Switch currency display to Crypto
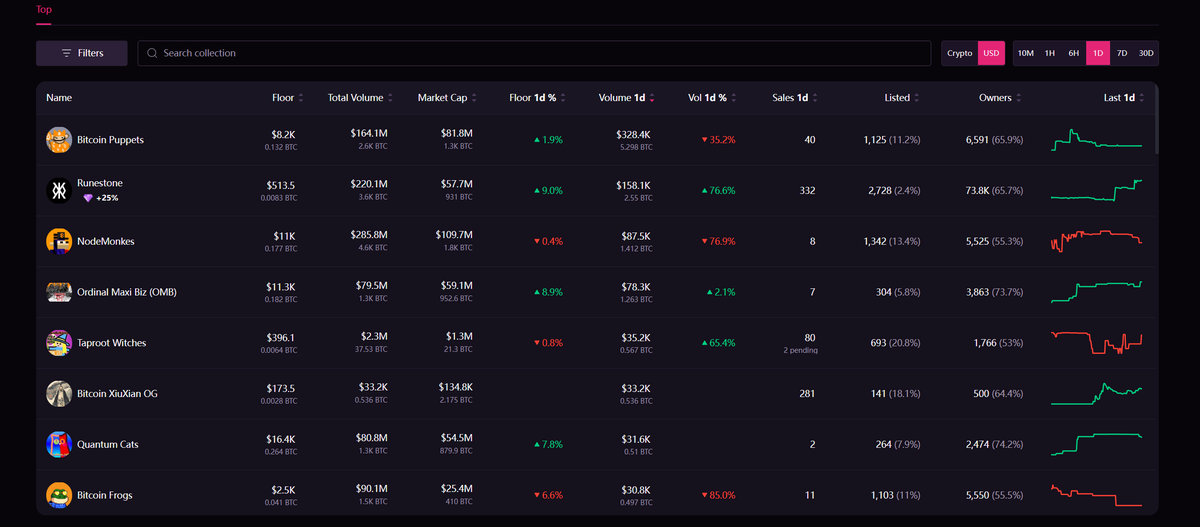 [959, 53]
